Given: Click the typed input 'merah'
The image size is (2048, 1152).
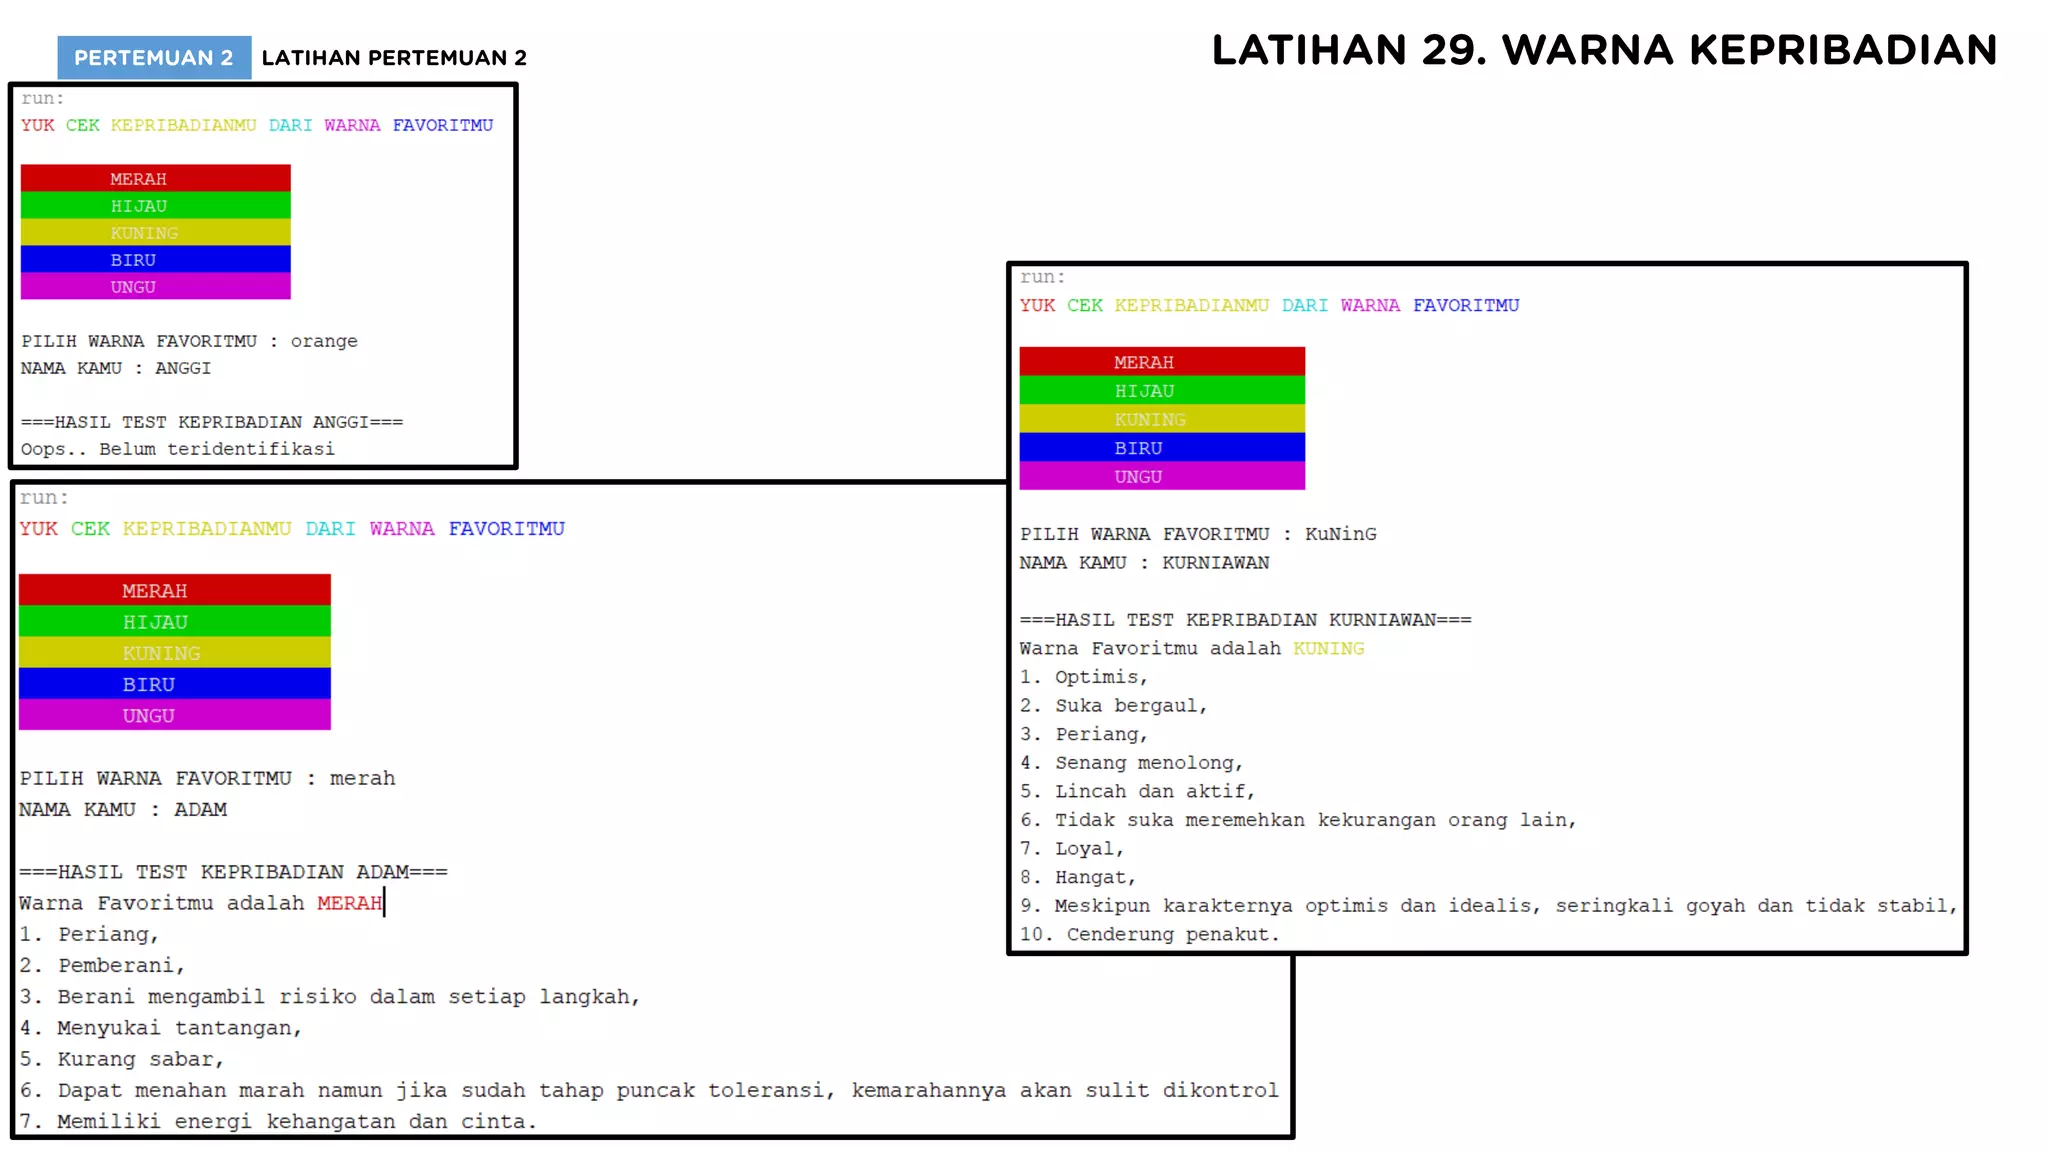Looking at the screenshot, I should [x=362, y=778].
